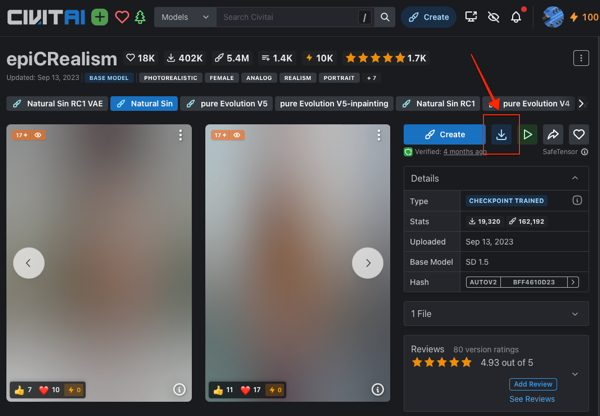Viewport: 600px width, 416px height.
Task: Select the Natural Sin RC1 VAE tab
Action: 56,103
